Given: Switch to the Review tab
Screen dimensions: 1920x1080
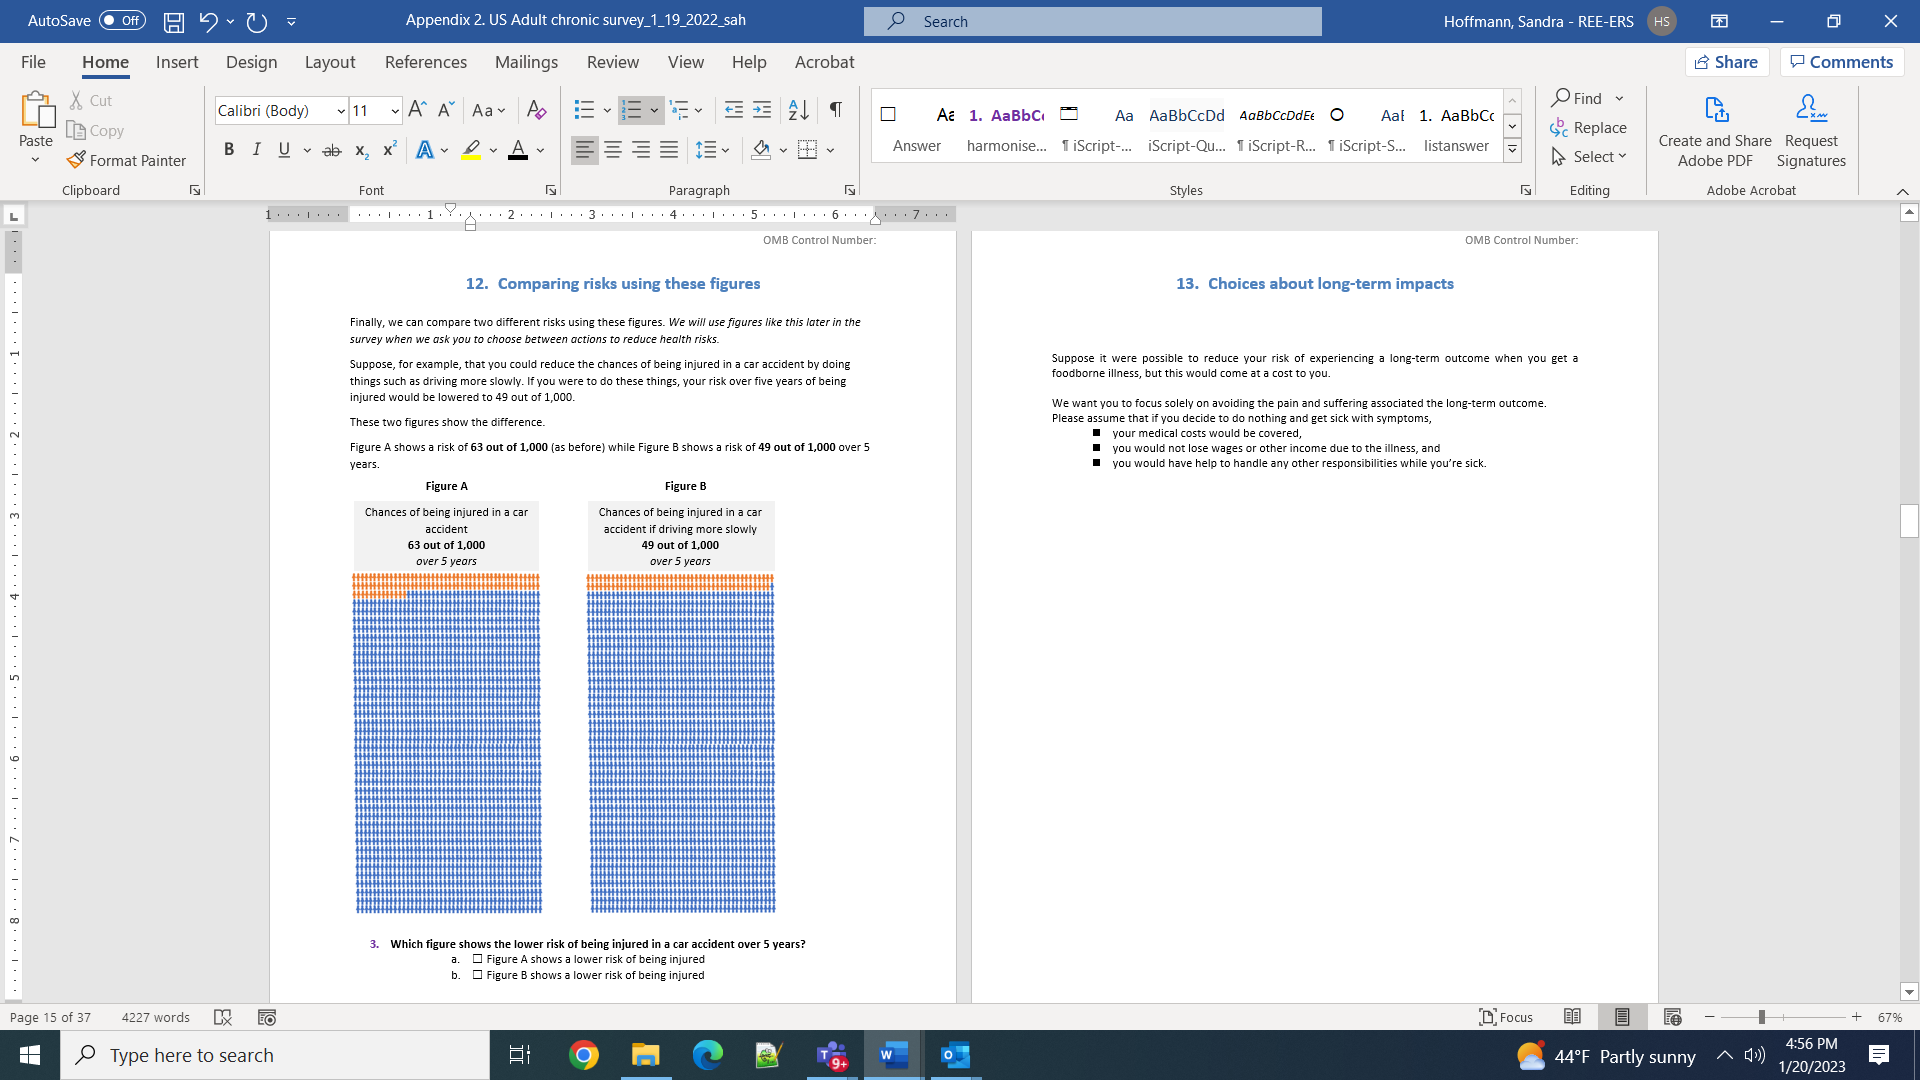Looking at the screenshot, I should point(612,62).
